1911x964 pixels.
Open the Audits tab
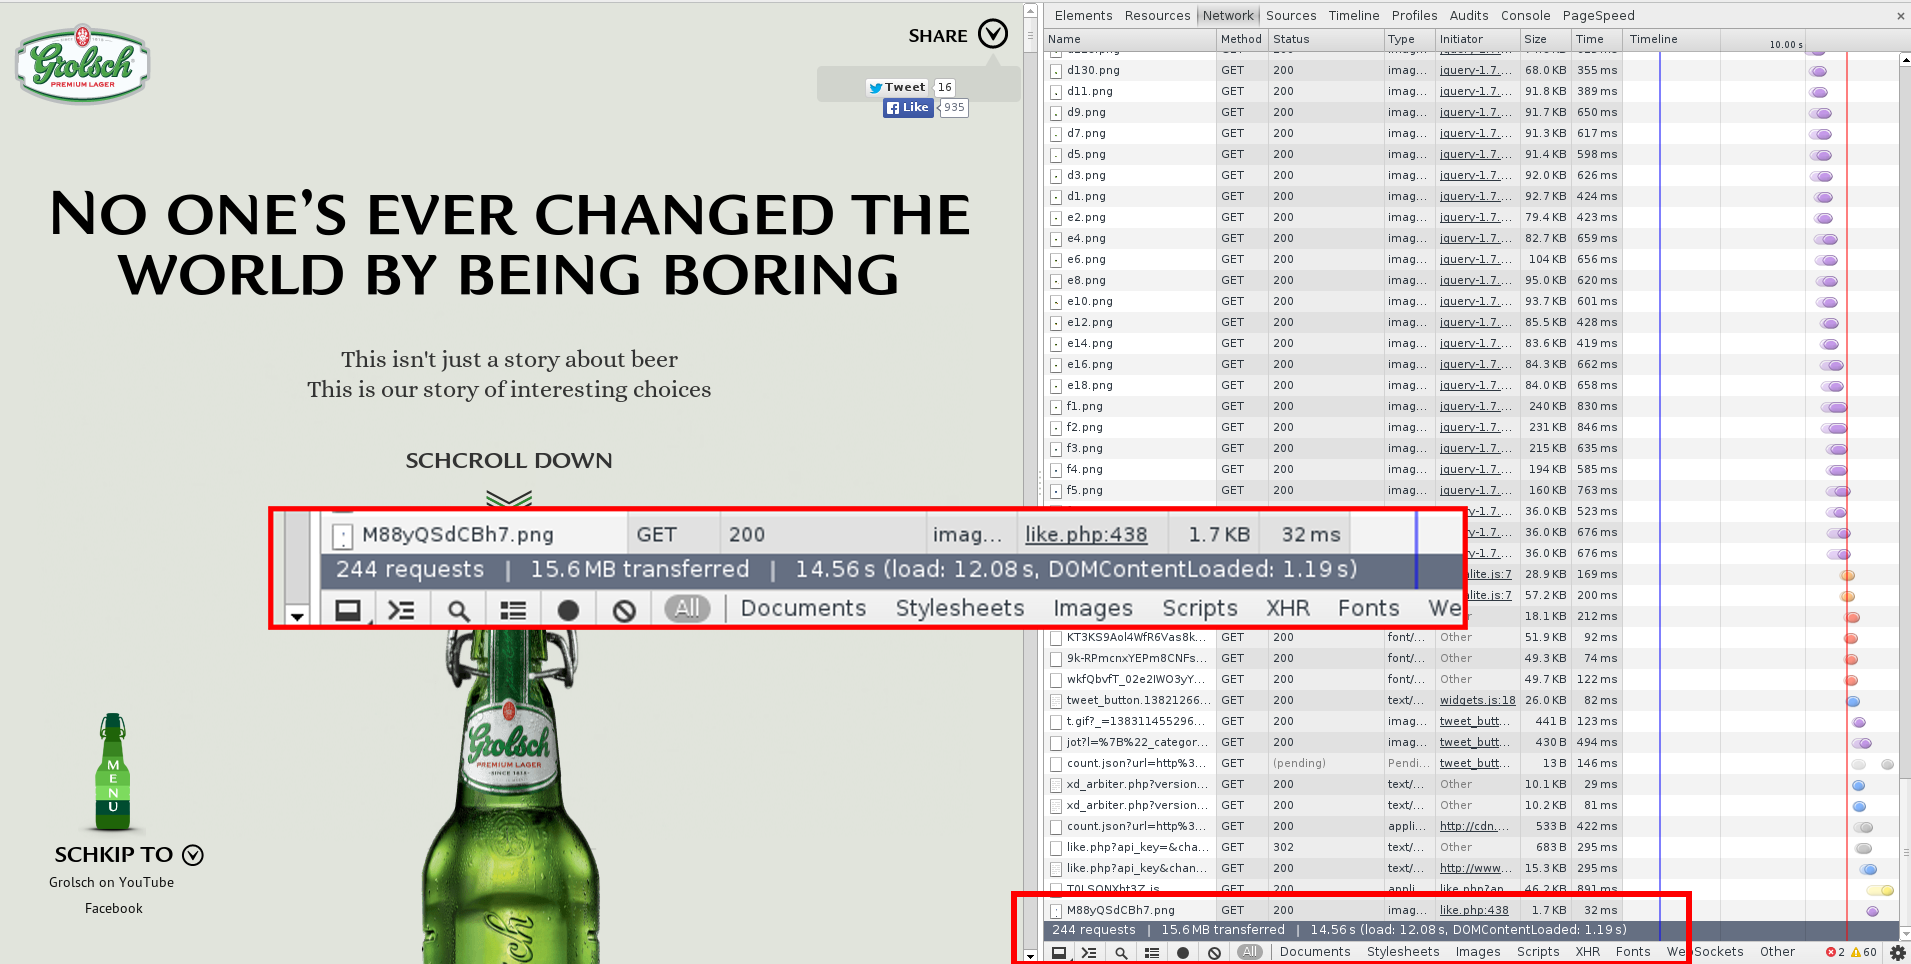pos(1469,16)
